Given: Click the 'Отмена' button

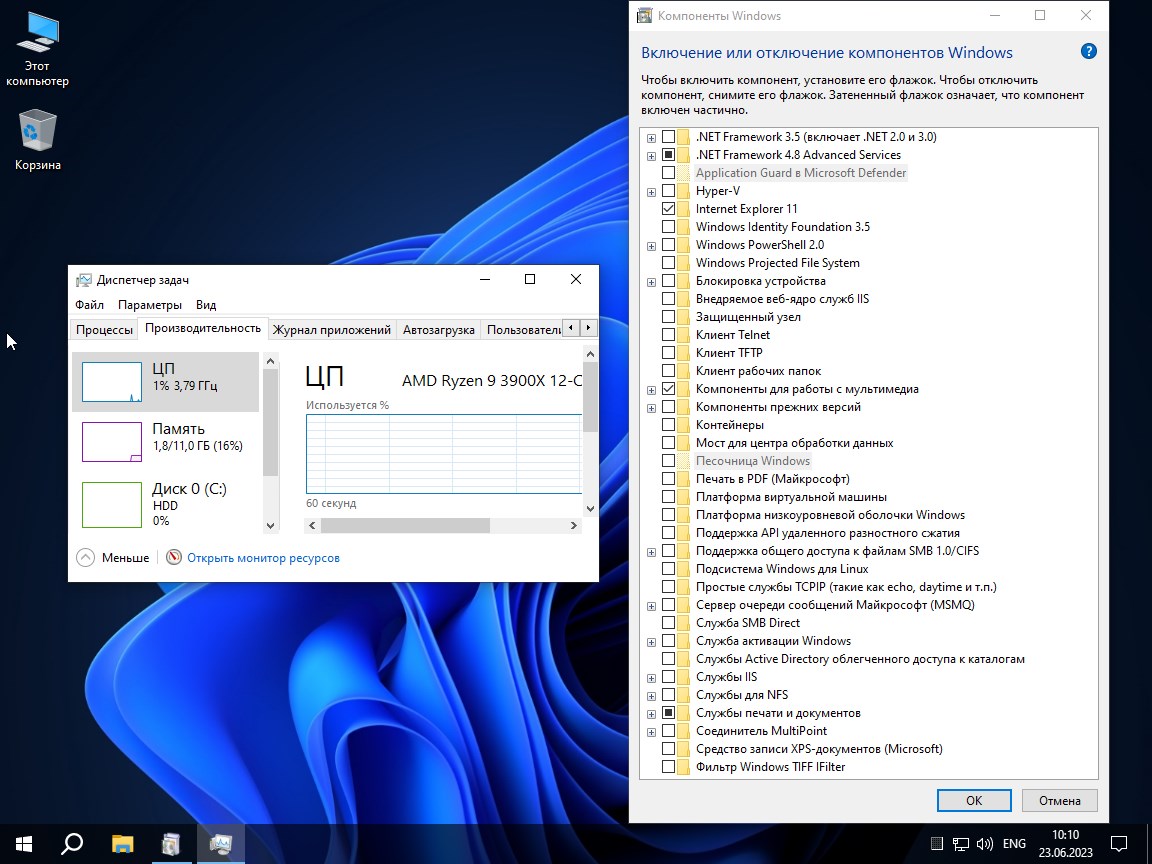Looking at the screenshot, I should [x=1059, y=800].
